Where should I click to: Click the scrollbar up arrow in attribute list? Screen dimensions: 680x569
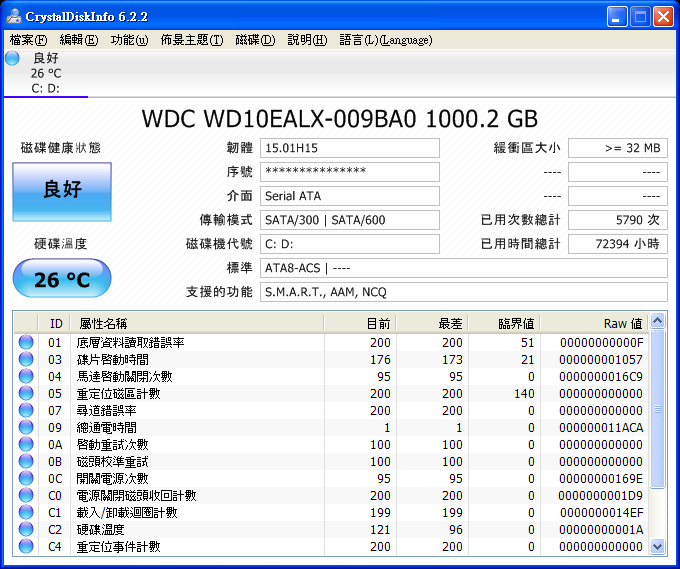pyautogui.click(x=657, y=321)
